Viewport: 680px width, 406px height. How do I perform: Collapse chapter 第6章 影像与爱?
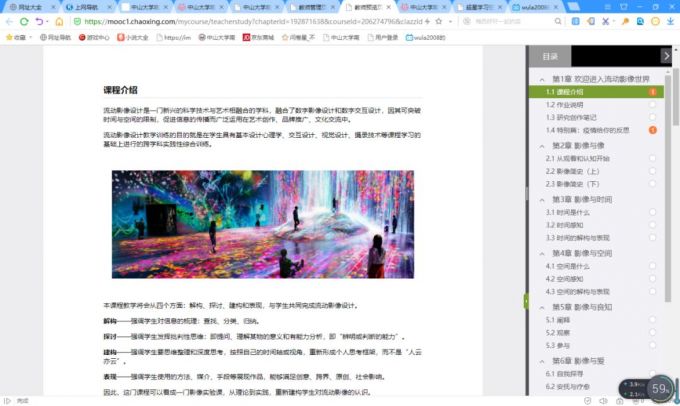542,361
